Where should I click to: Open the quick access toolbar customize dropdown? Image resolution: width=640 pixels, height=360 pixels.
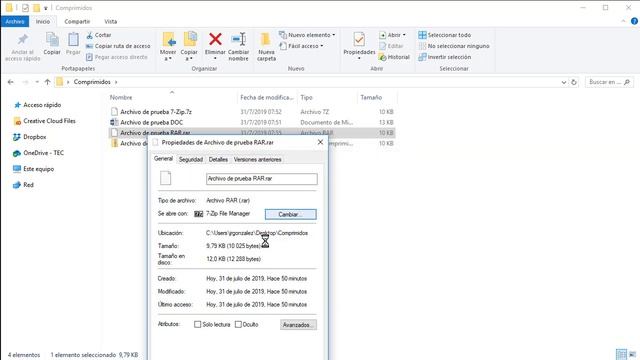tap(46, 8)
